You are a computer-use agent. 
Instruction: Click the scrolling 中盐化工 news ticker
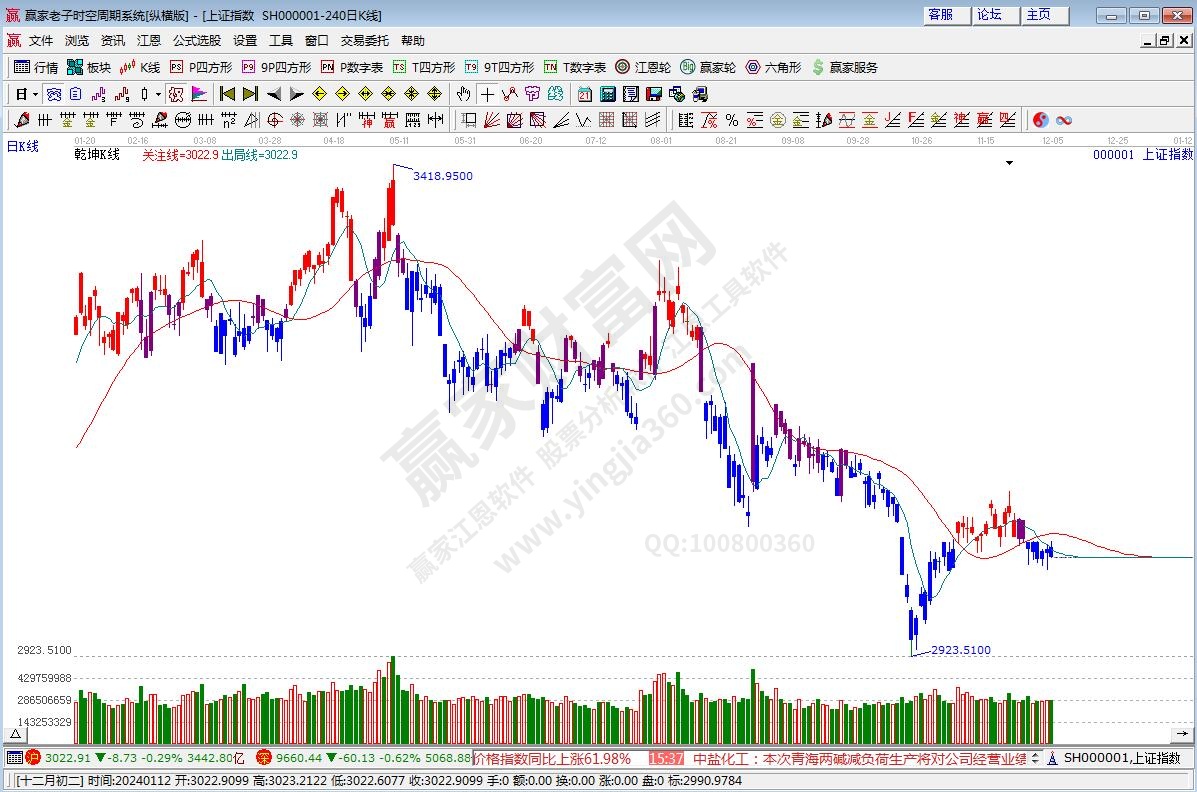860,758
